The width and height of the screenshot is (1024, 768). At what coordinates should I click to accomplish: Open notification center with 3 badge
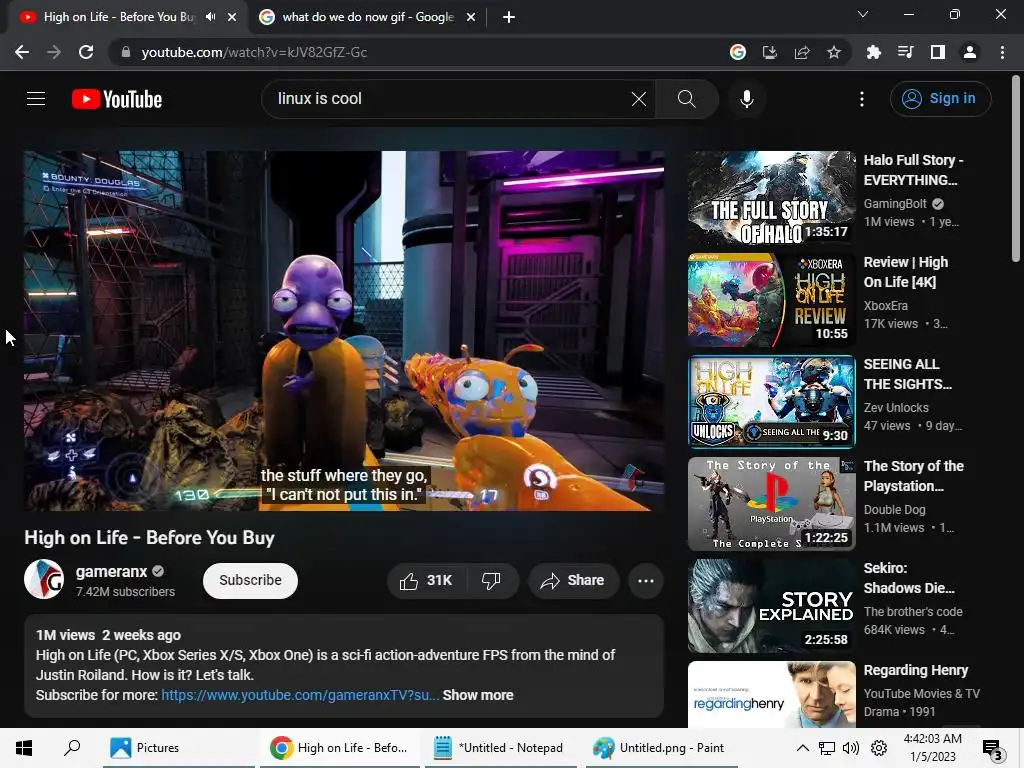coord(992,748)
